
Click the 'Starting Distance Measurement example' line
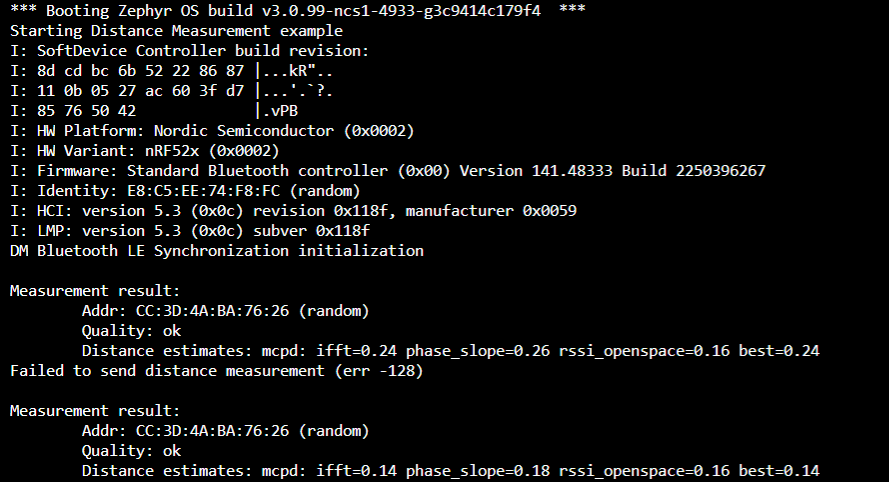point(176,31)
